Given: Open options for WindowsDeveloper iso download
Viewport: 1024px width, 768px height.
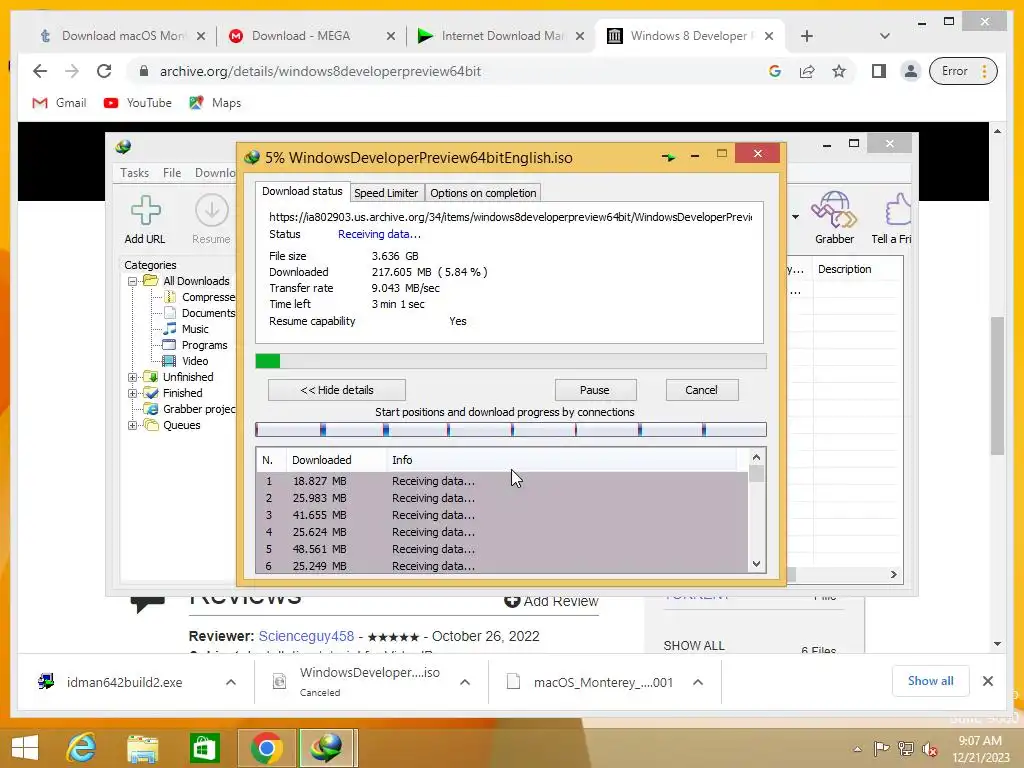Looking at the screenshot, I should click(465, 682).
